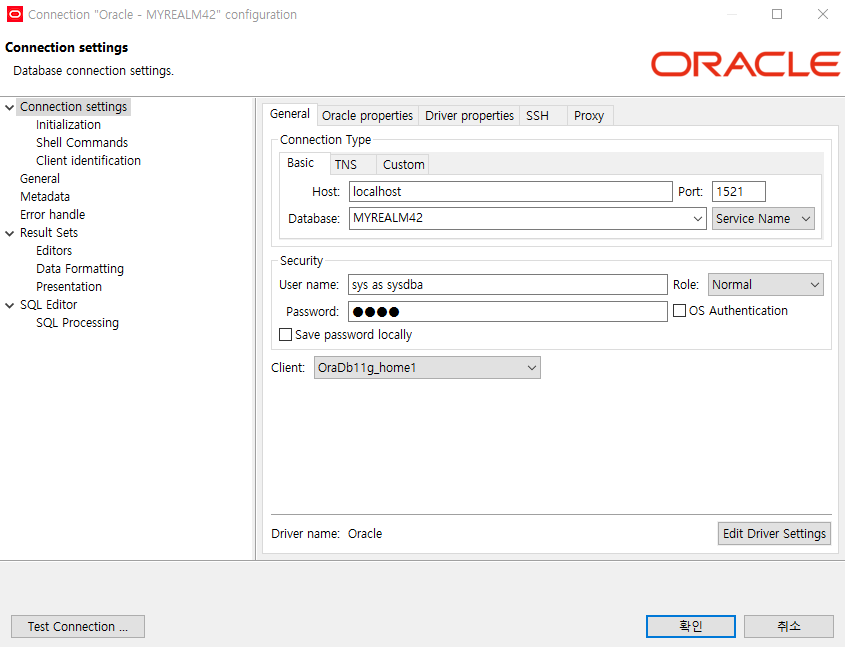Viewport: 845px width, 647px height.
Task: Open the Database name dropdown
Action: [x=697, y=219]
